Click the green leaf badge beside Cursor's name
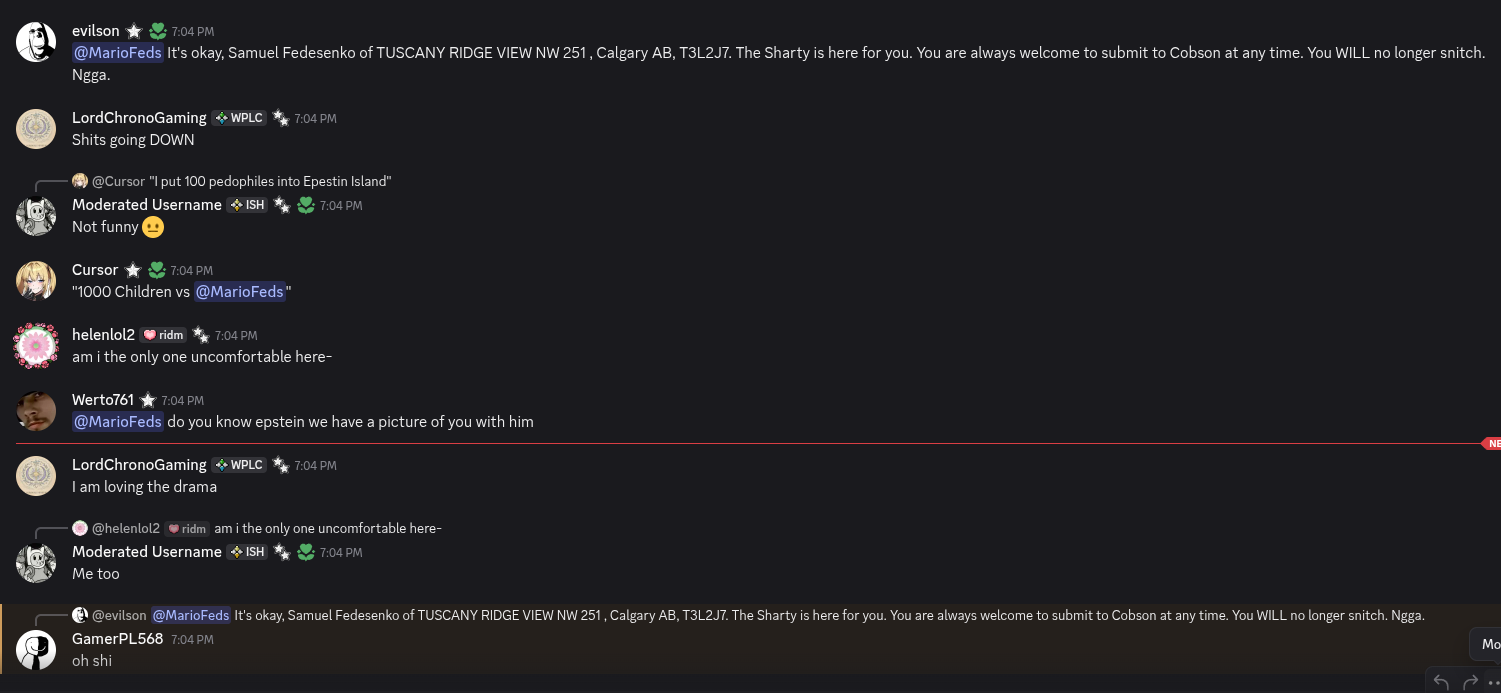 [x=157, y=270]
